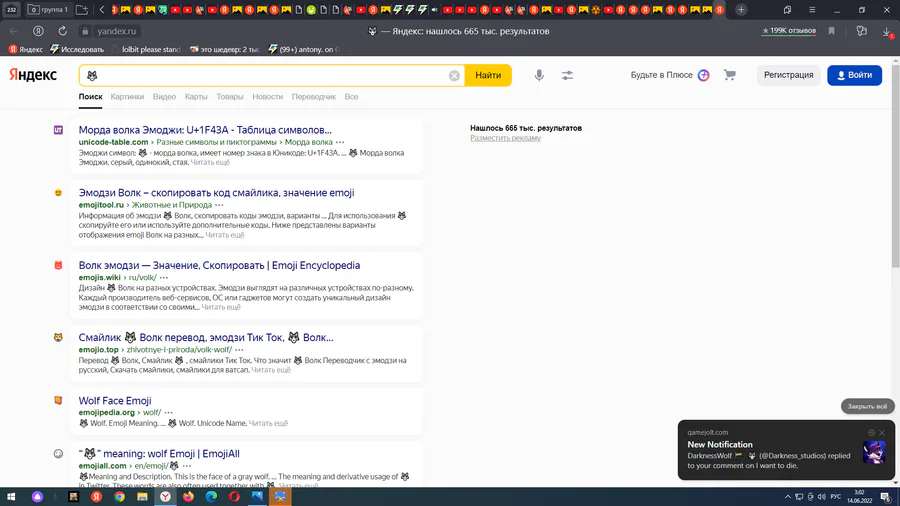Open result 'Морда волка Эмодзи: U+1F43A'

click(x=205, y=130)
